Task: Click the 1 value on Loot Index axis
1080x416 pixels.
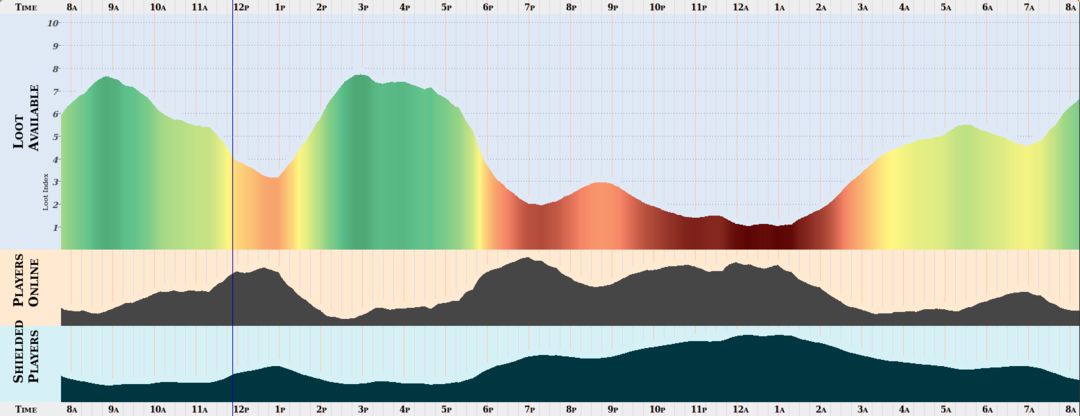Action: click(x=56, y=227)
